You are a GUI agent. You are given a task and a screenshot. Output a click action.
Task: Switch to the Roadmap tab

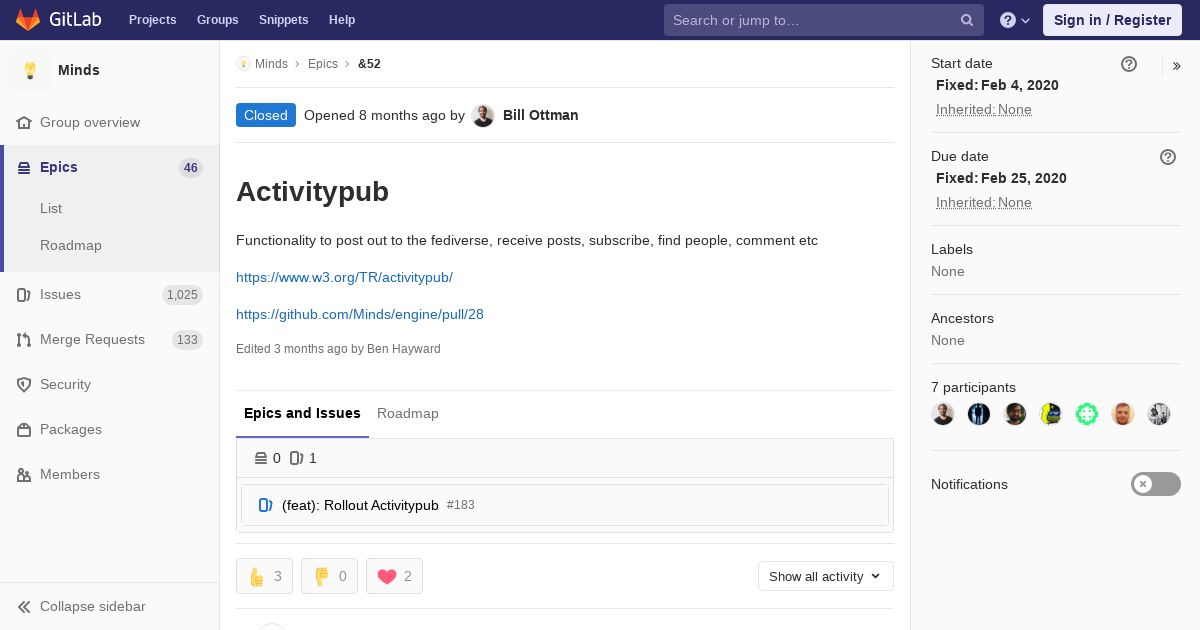pyautogui.click(x=408, y=413)
